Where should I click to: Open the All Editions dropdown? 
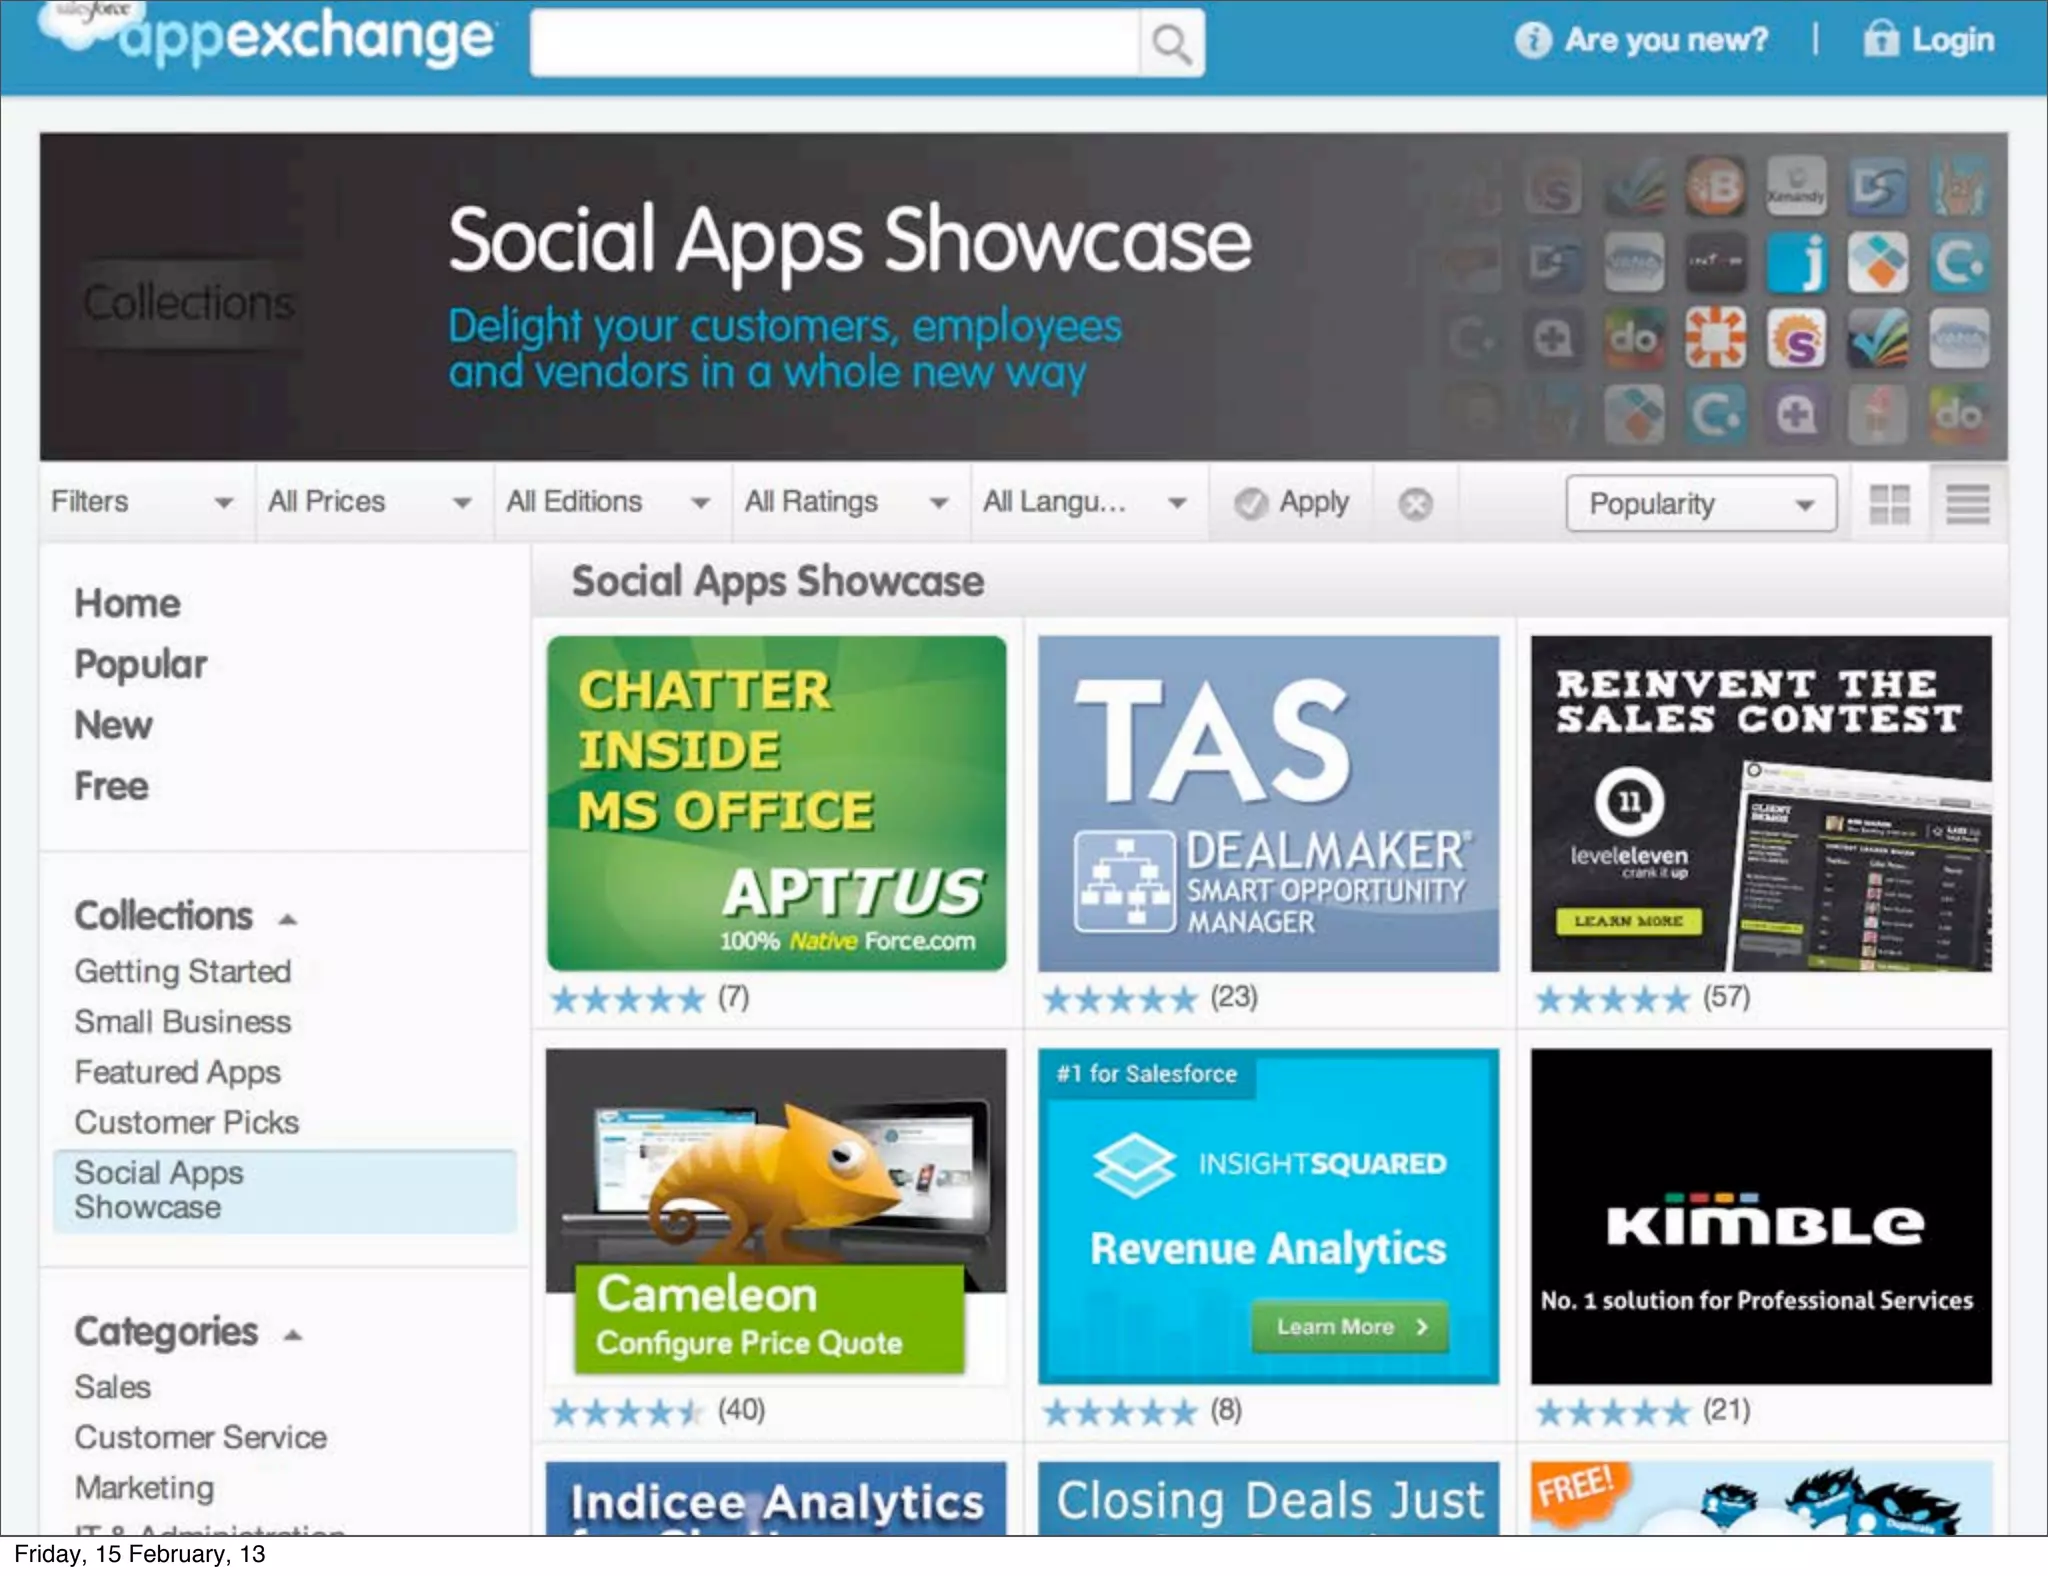tap(613, 502)
